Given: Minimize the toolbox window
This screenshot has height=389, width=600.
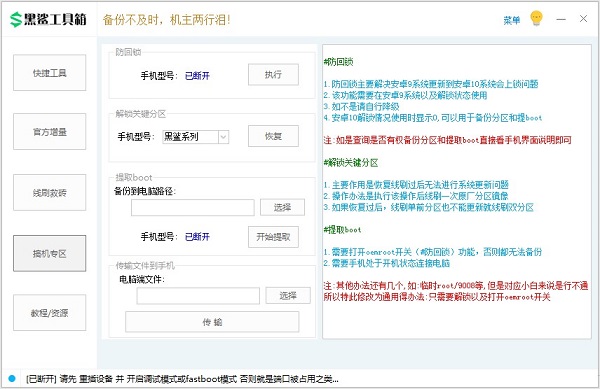Looking at the screenshot, I should 561,19.
